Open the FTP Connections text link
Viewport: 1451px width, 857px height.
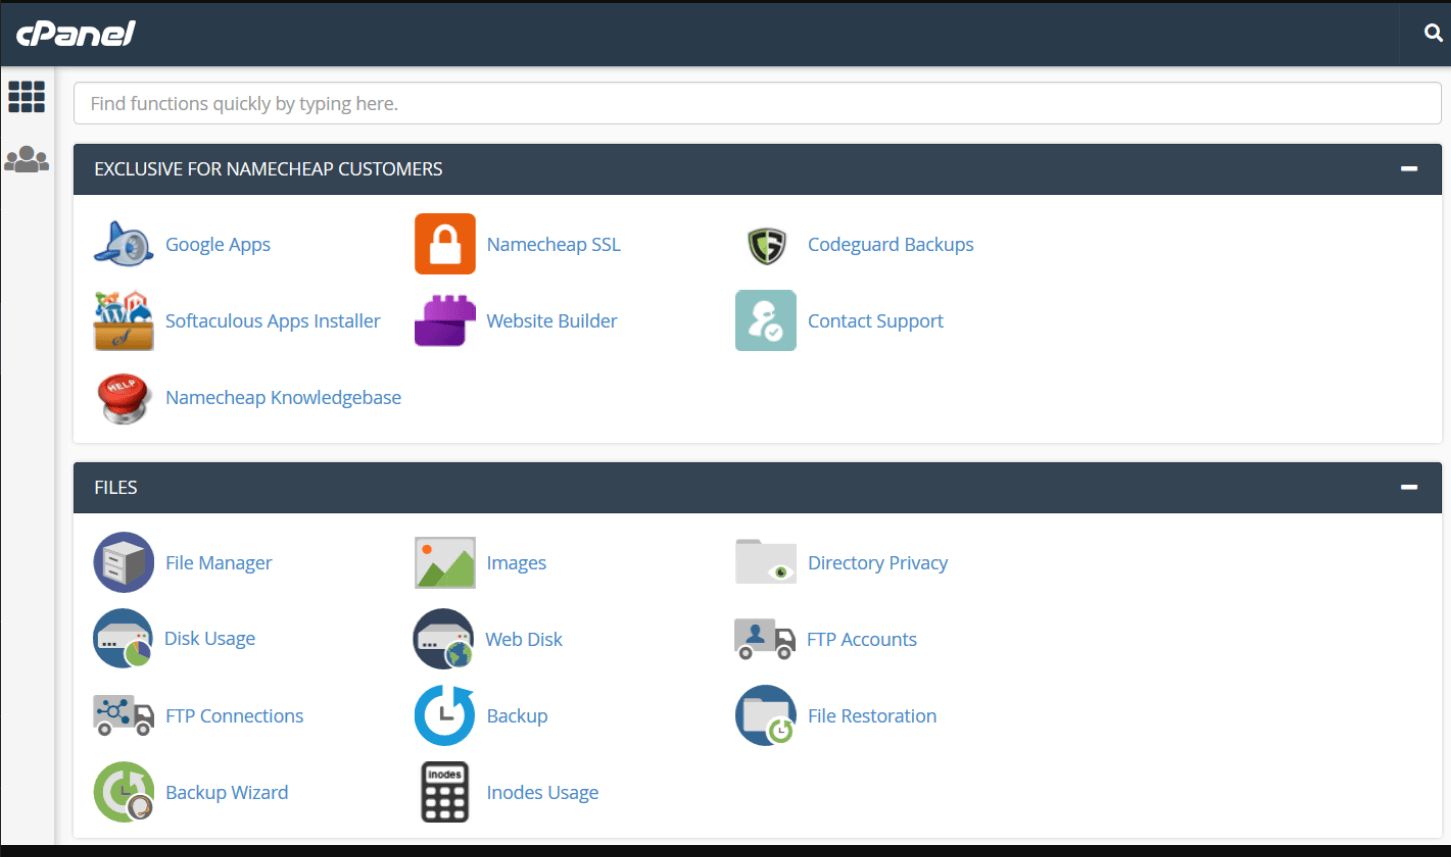point(234,716)
